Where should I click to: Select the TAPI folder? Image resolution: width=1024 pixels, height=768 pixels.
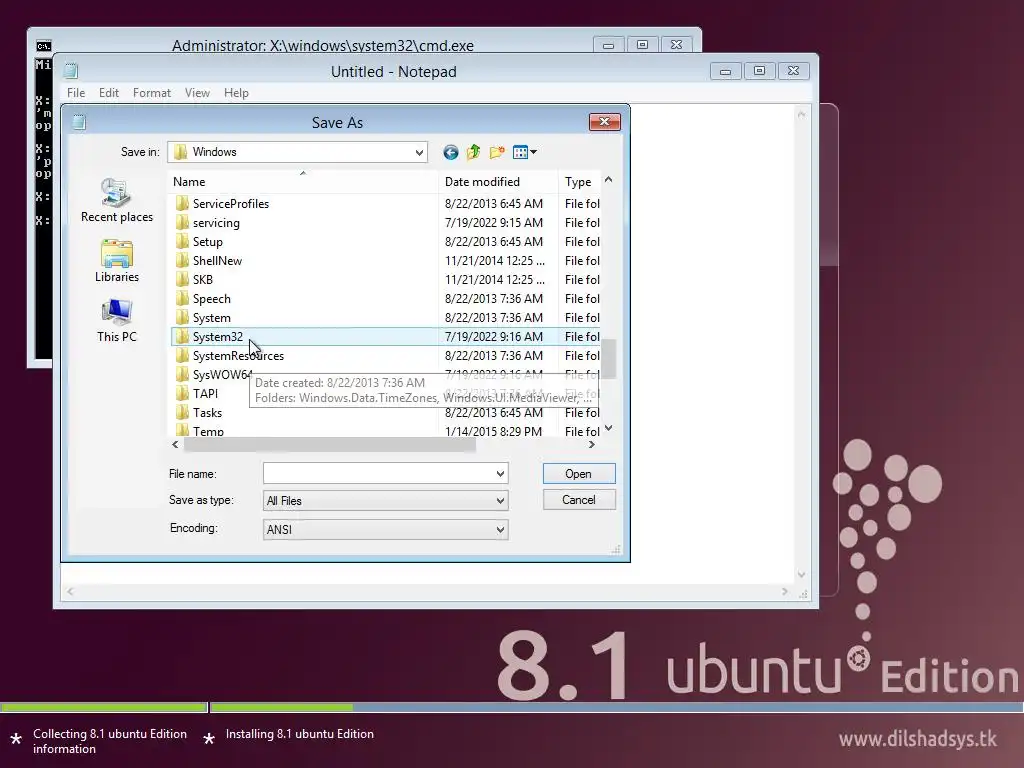pos(206,393)
